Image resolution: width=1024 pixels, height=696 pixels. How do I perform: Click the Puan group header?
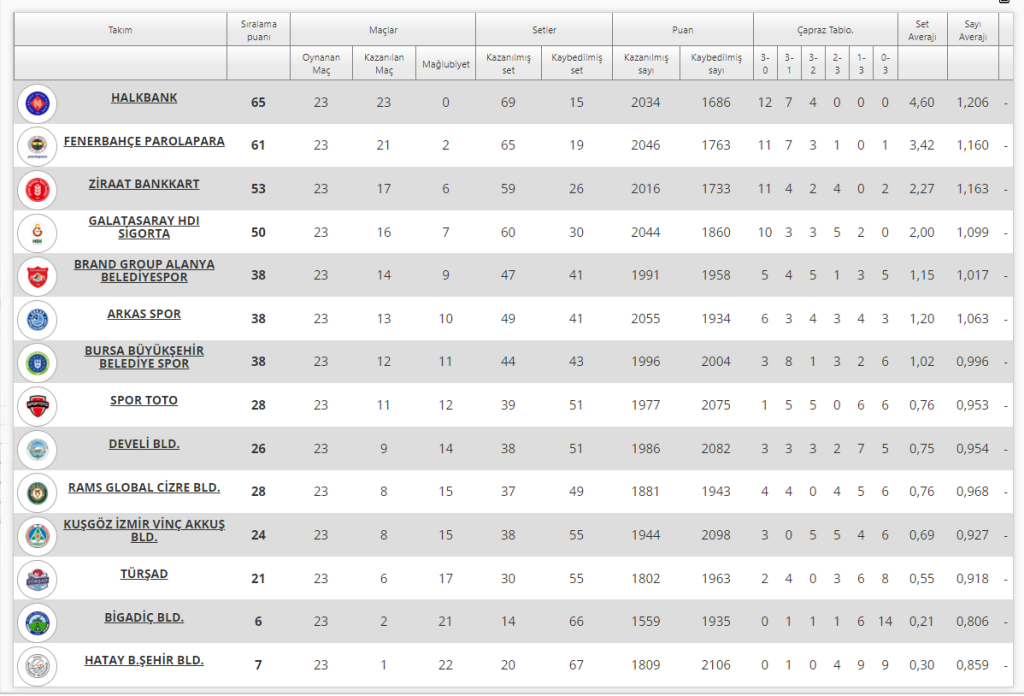pos(682,30)
